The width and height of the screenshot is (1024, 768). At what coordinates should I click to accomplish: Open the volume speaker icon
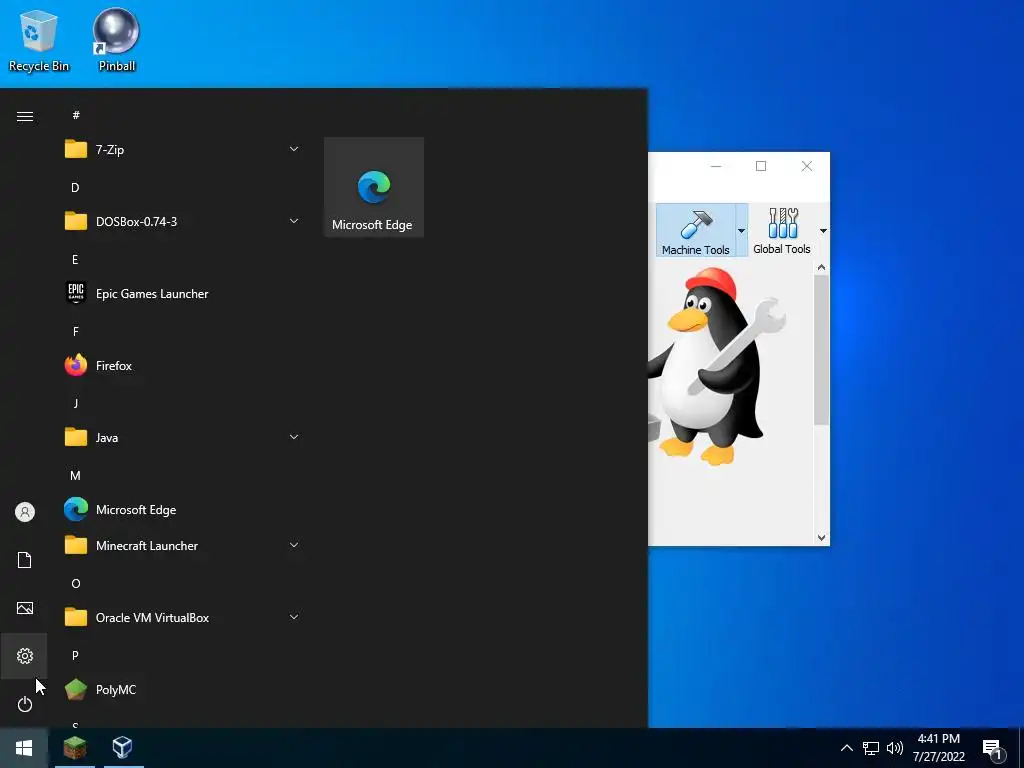point(895,748)
